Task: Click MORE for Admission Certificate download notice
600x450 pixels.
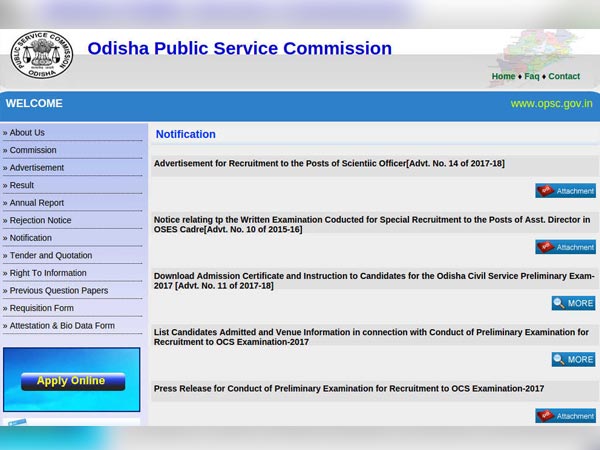Action: [573, 303]
